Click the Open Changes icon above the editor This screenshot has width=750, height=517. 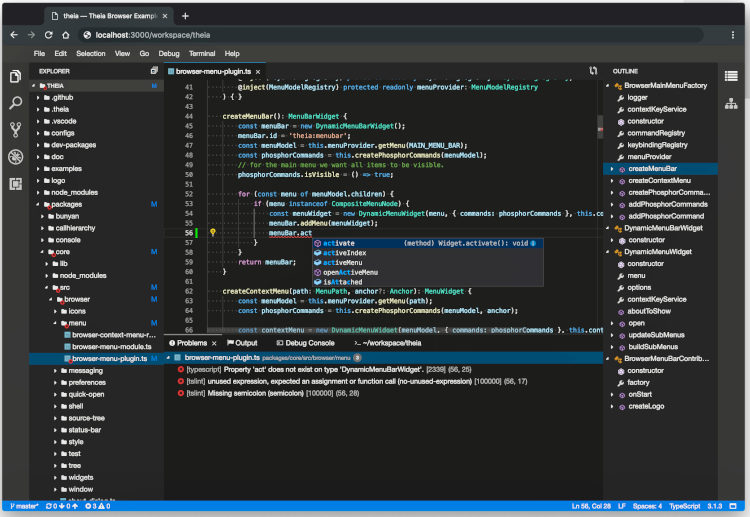(x=593, y=71)
